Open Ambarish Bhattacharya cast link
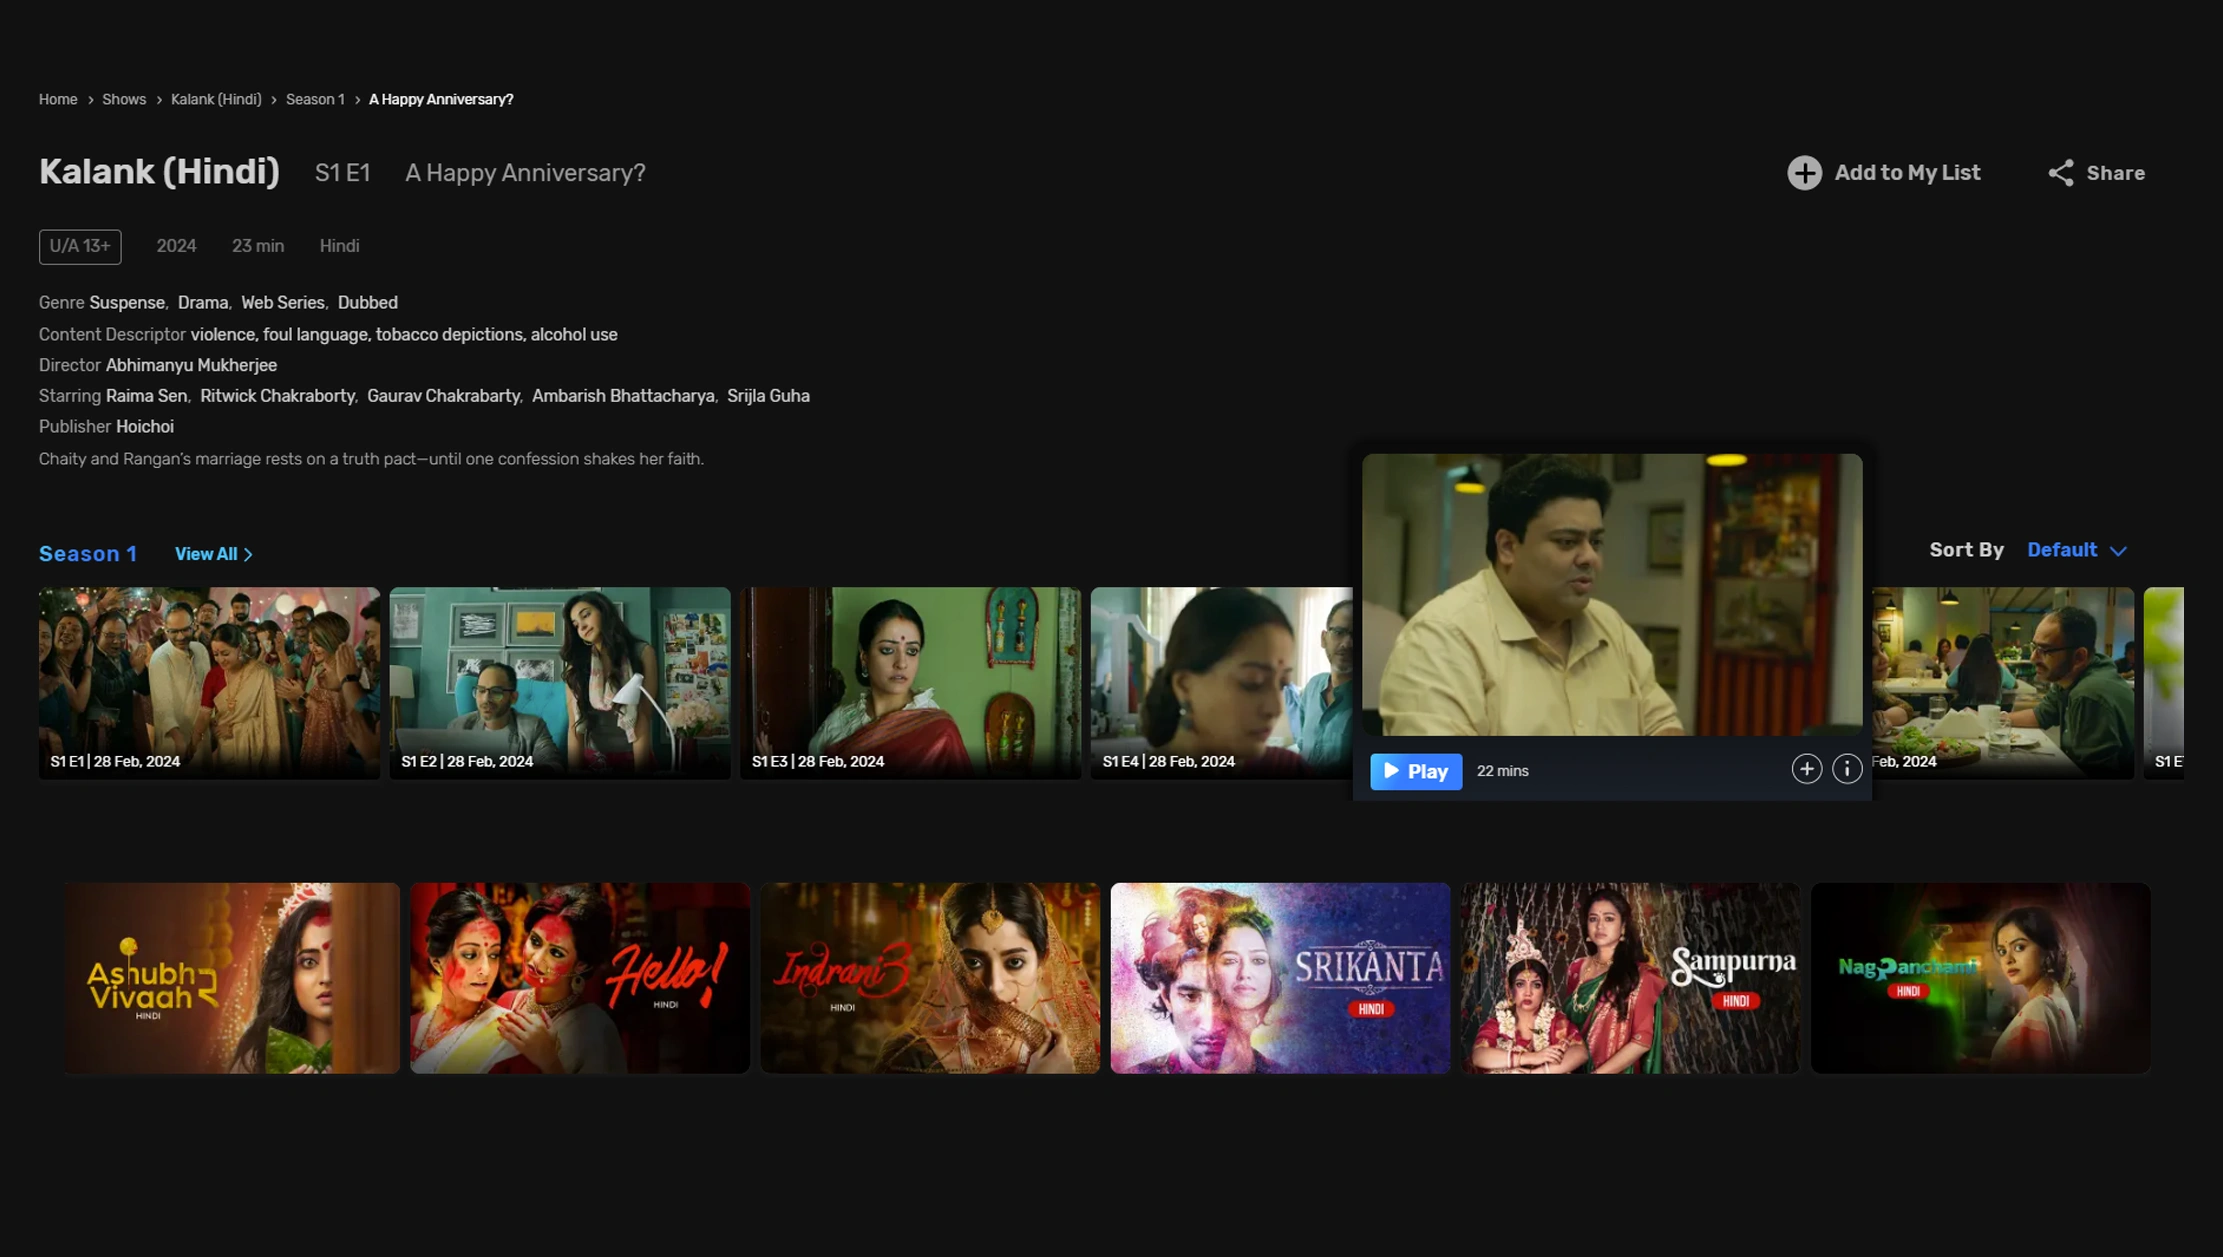Viewport: 2223px width, 1257px height. coord(623,396)
